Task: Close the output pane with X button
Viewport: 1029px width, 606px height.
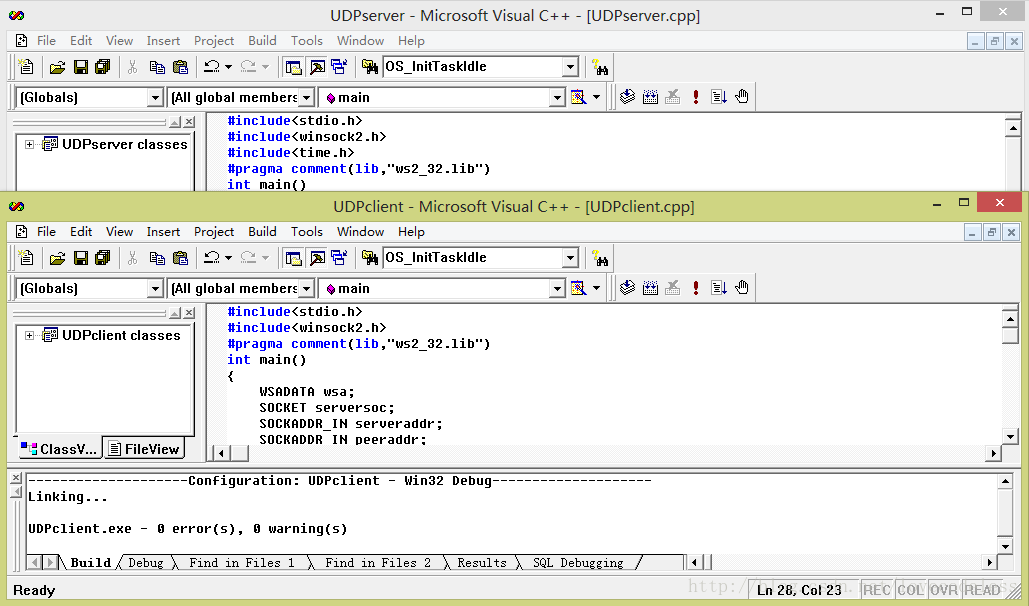Action: 16,478
